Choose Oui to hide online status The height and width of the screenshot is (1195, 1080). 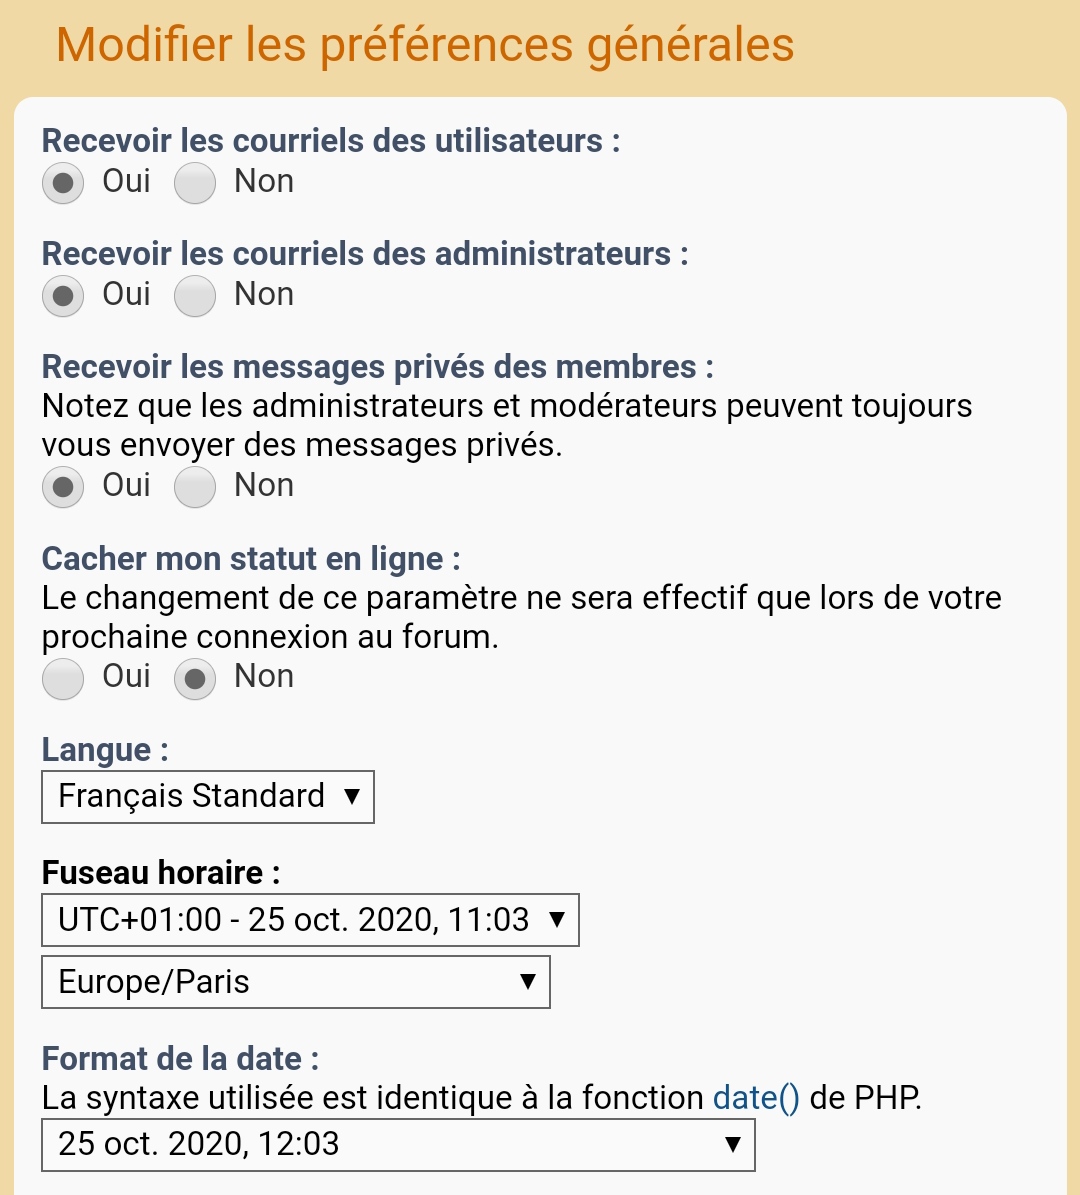click(62, 678)
